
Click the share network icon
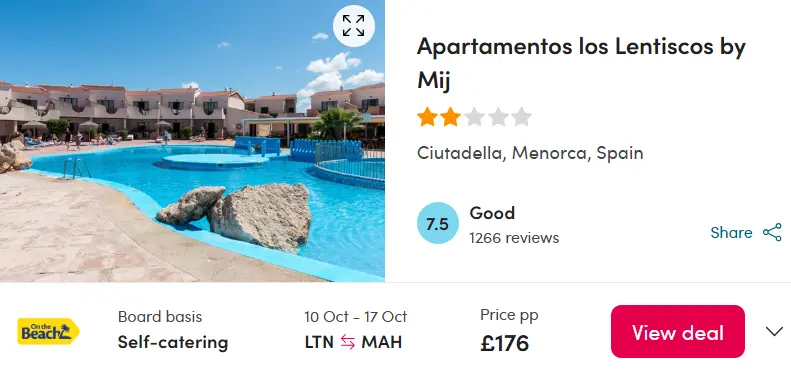click(772, 233)
